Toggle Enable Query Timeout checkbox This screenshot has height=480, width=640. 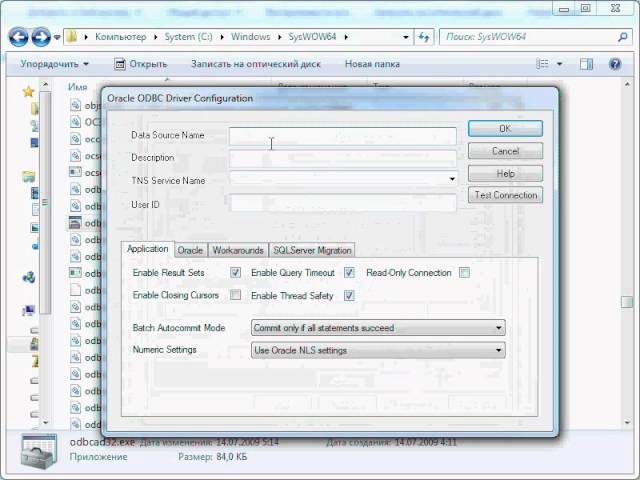pos(349,272)
